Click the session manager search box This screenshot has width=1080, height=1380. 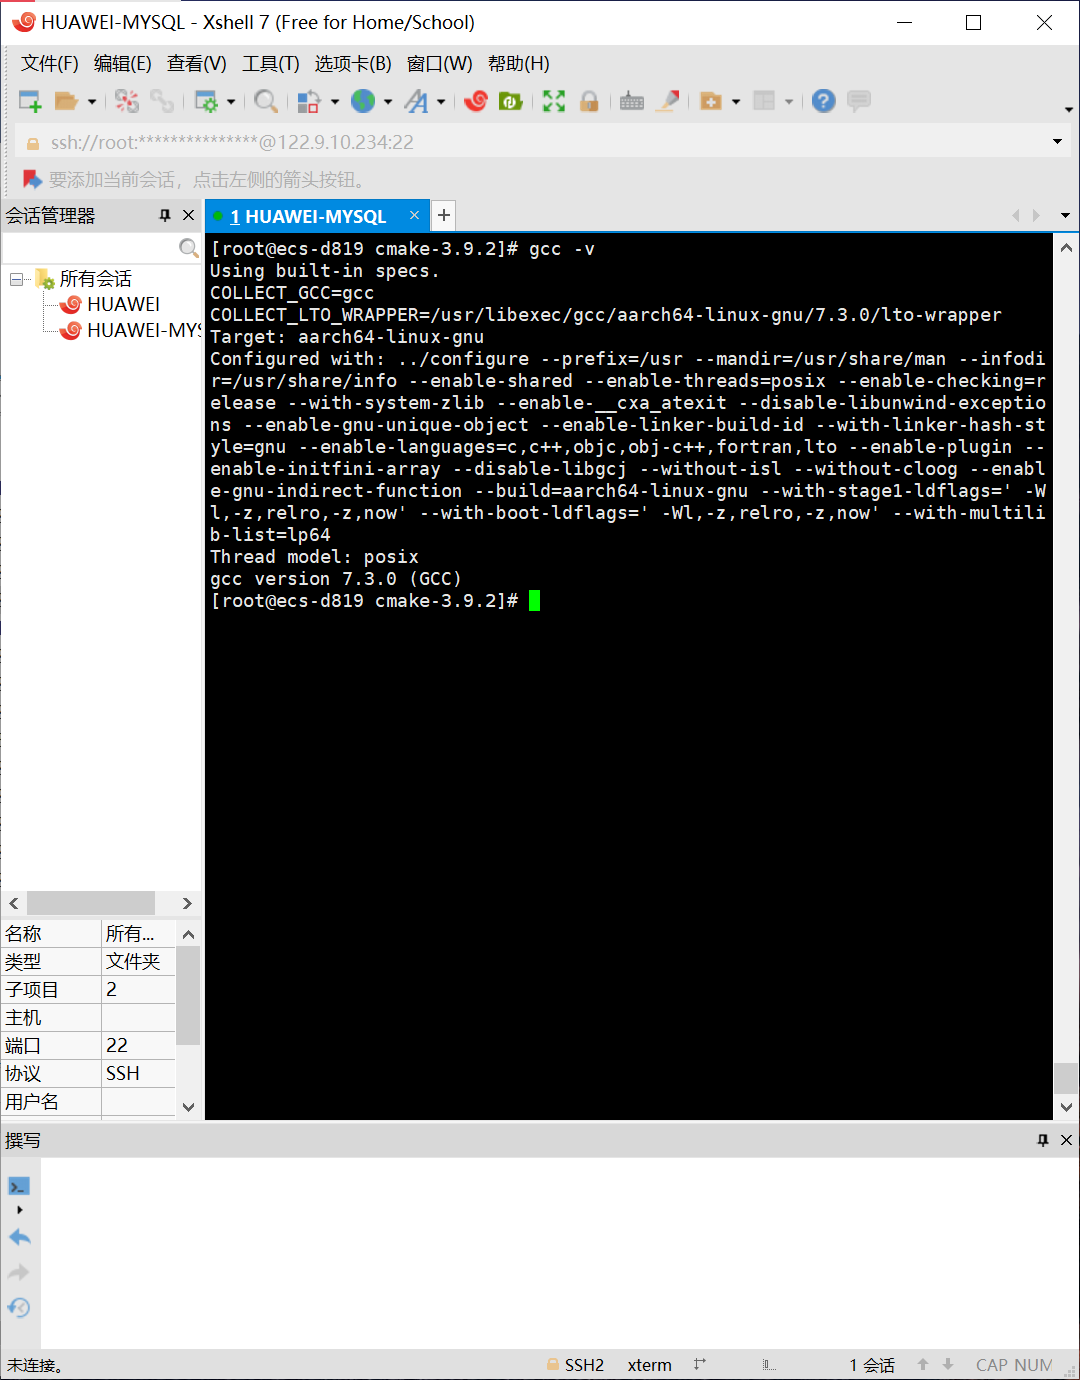pyautogui.click(x=90, y=247)
